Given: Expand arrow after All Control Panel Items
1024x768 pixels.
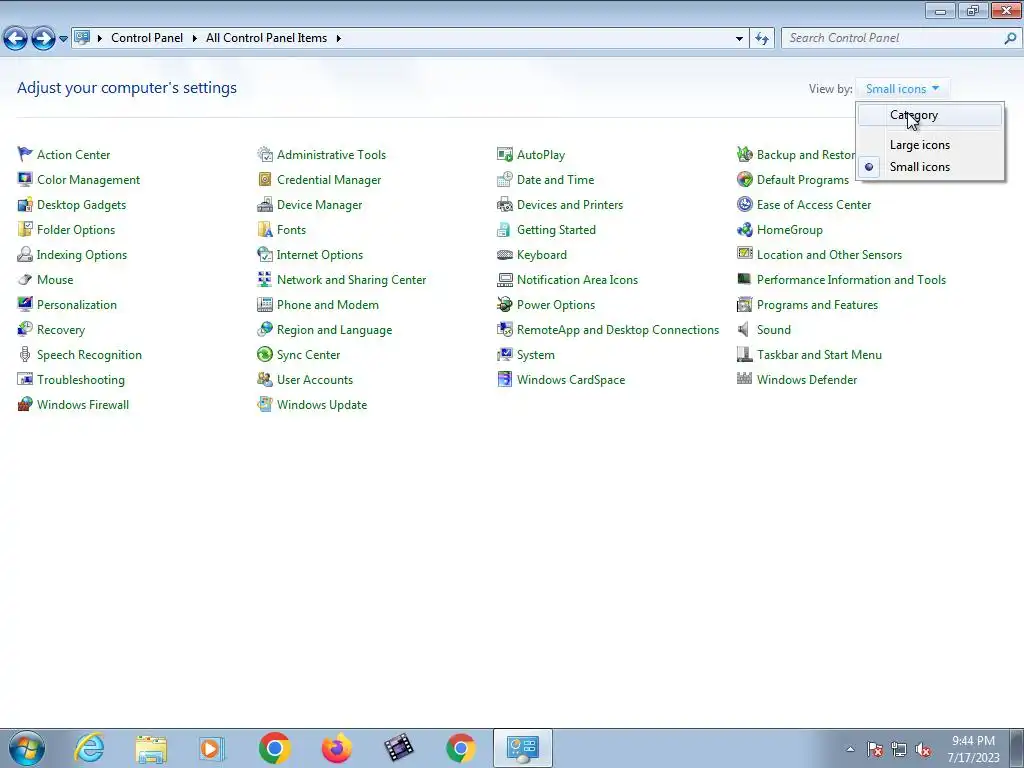Looking at the screenshot, I should click(339, 39).
